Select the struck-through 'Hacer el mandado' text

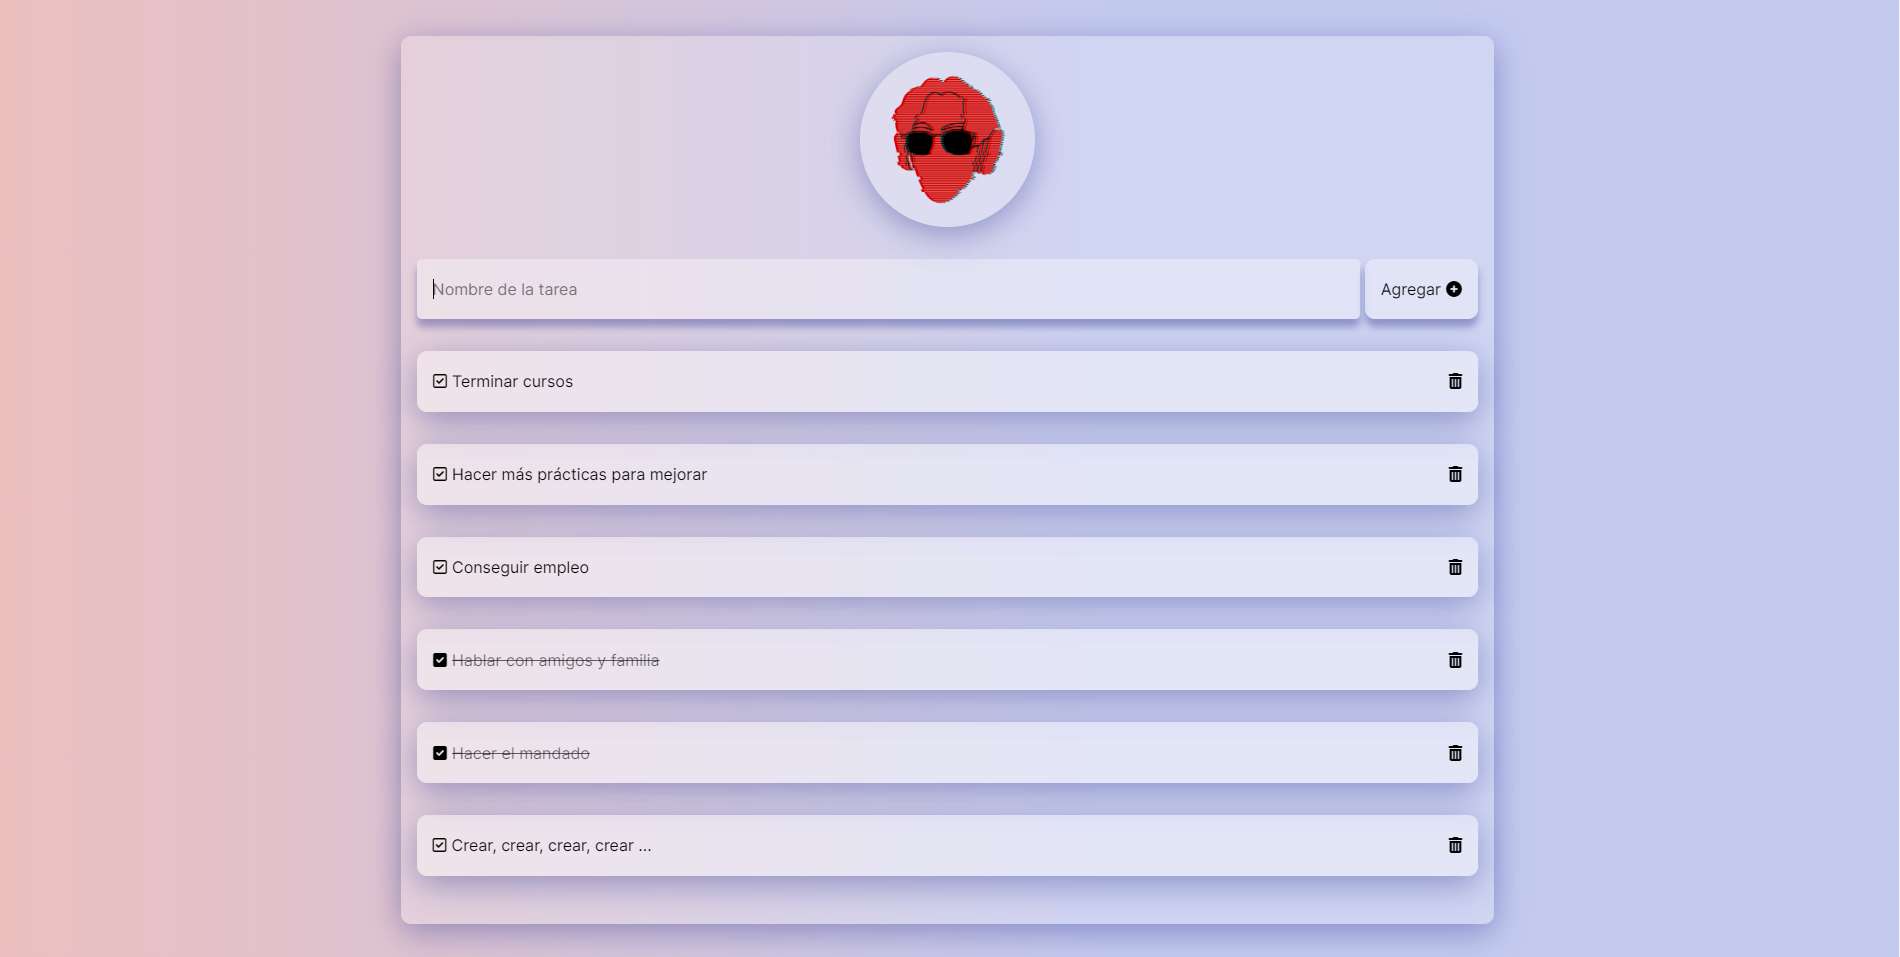(x=520, y=753)
